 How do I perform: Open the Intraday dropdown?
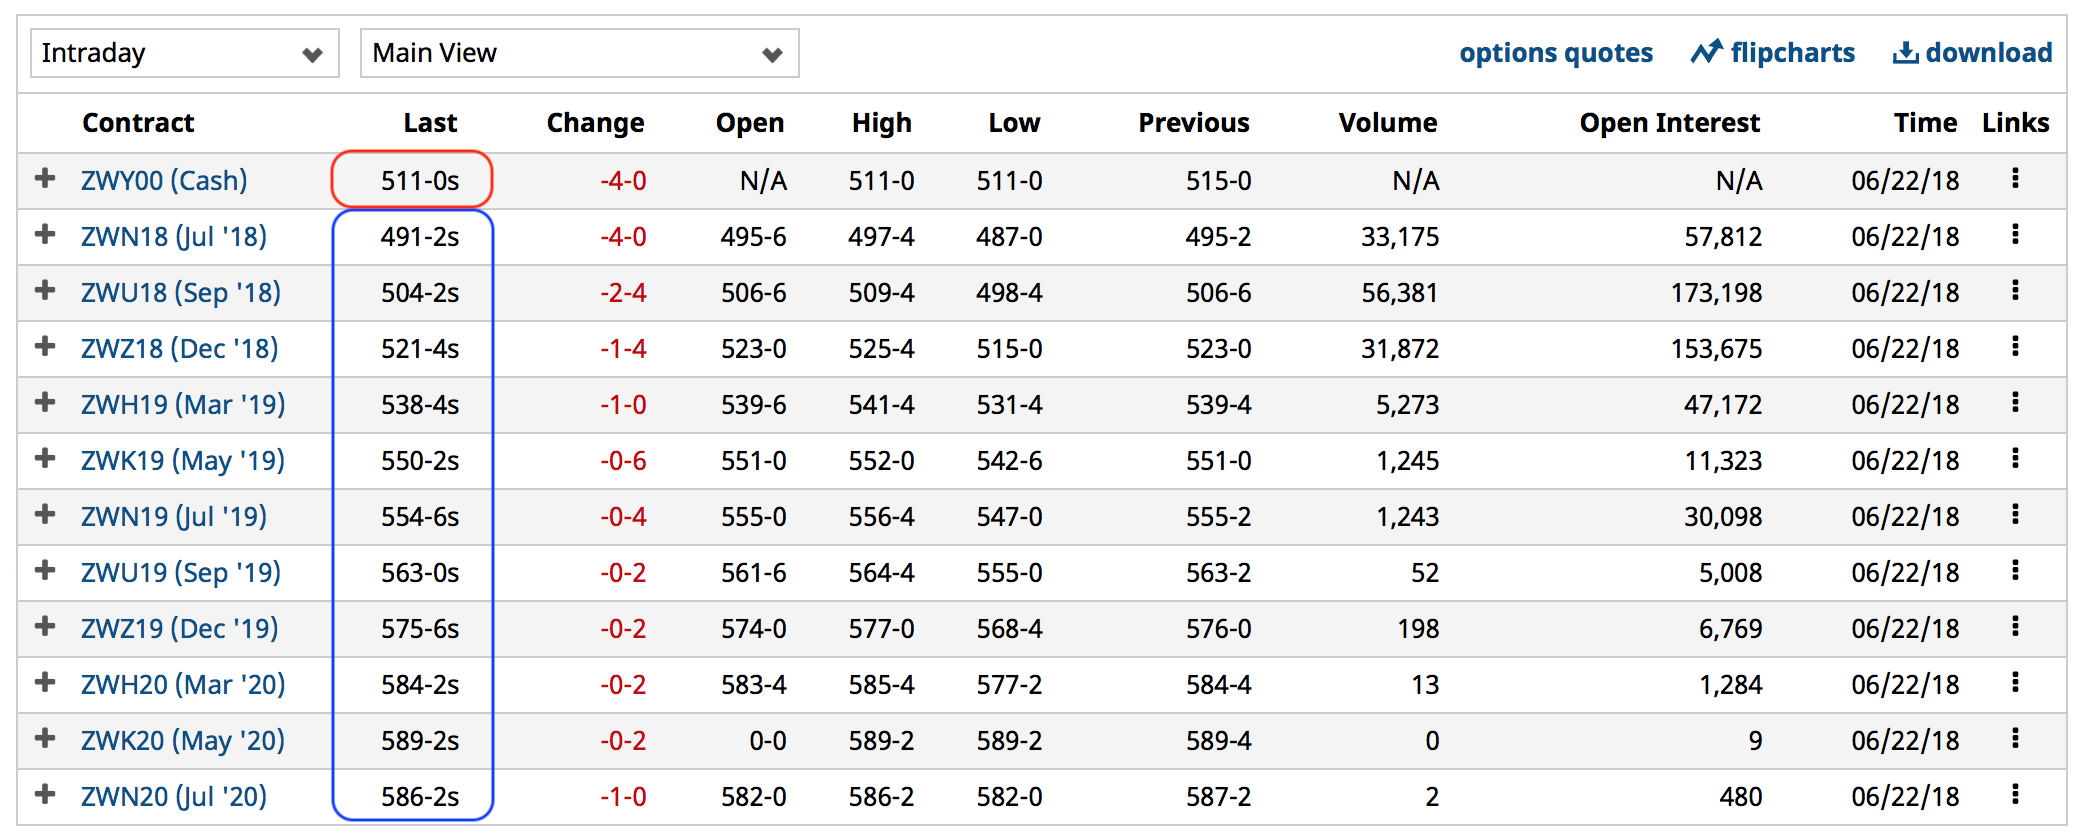coord(185,53)
